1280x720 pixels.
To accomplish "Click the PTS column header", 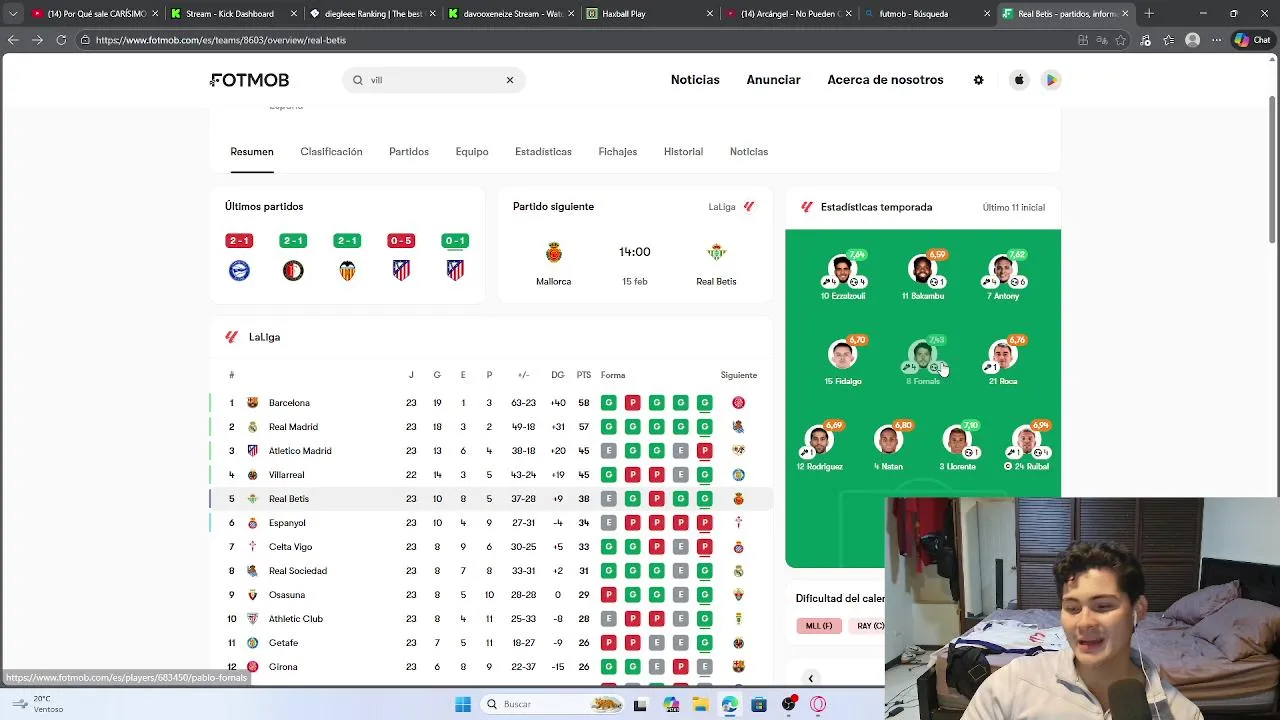I will tap(584, 375).
